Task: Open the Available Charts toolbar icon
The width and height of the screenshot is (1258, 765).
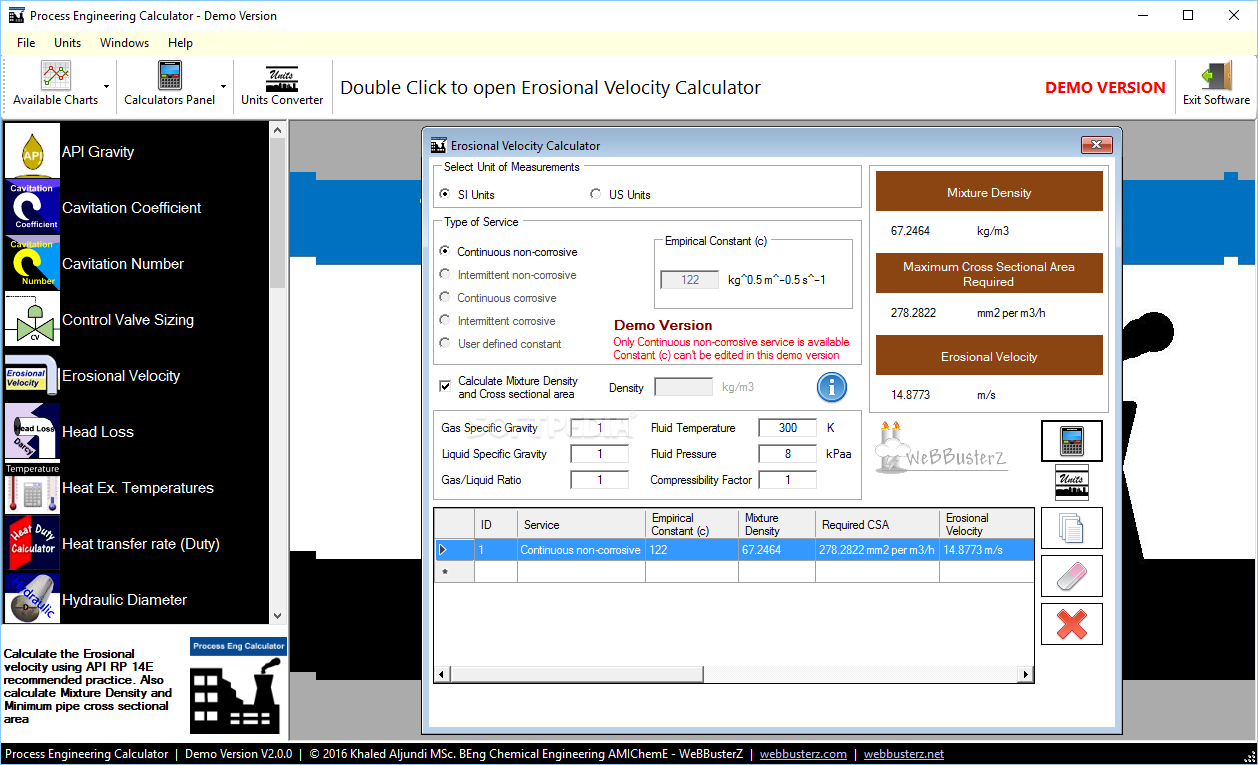Action: click(x=56, y=76)
